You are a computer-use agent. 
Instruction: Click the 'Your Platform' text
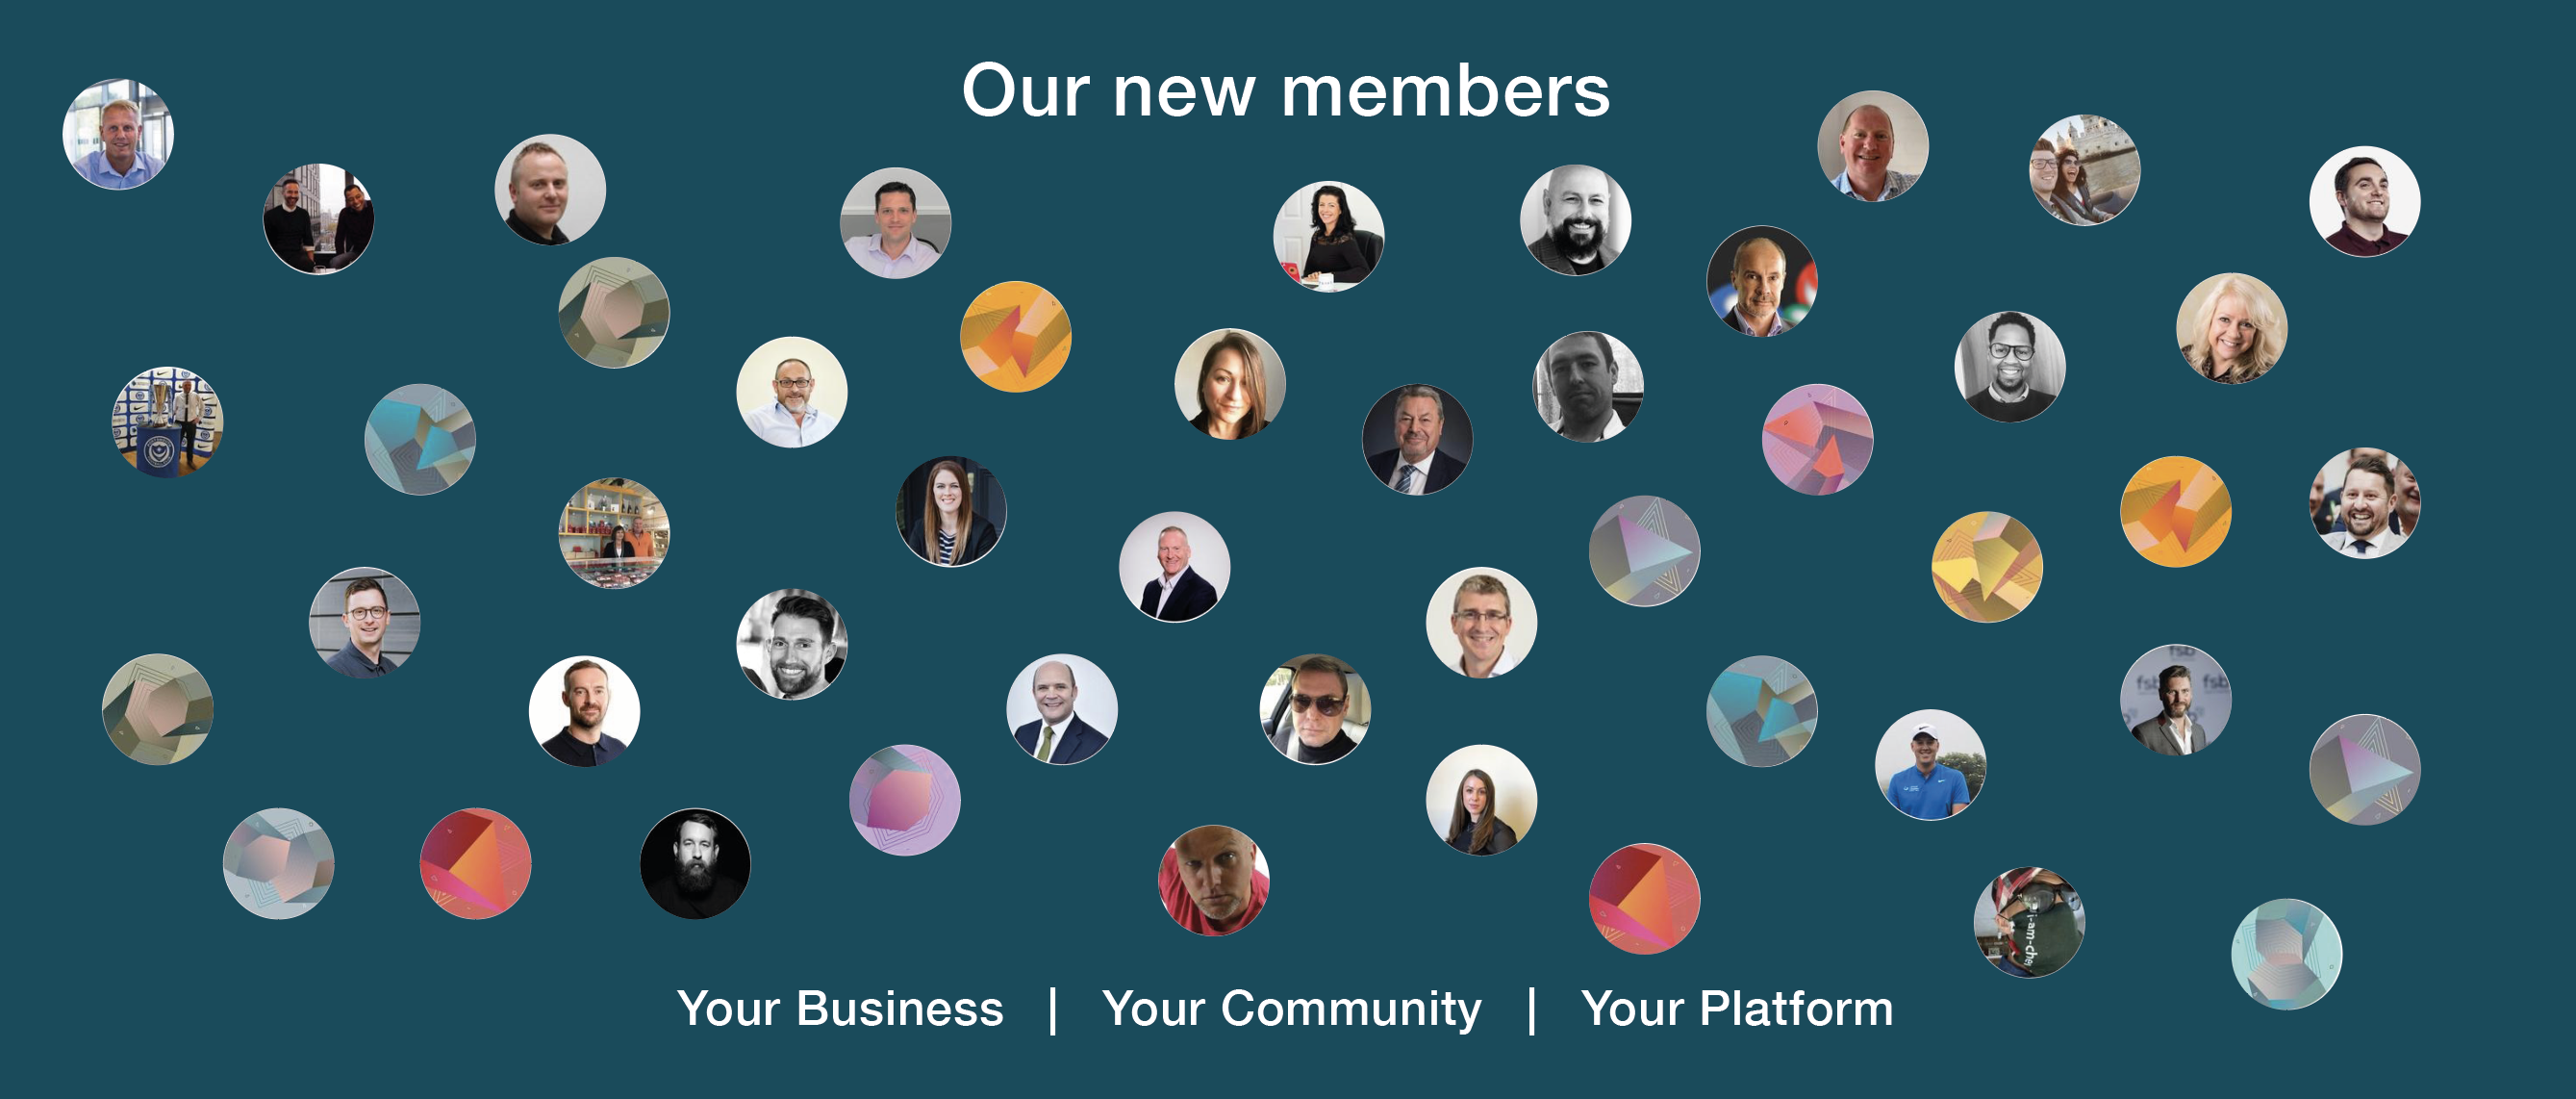pos(1738,1008)
